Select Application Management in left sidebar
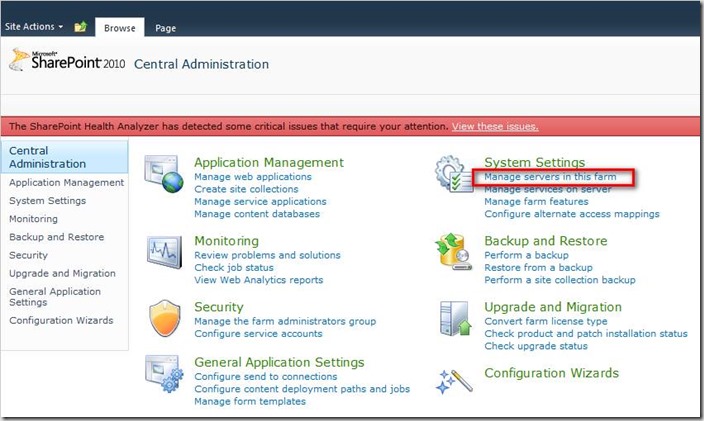Viewport: 704px width, 421px height. (66, 183)
